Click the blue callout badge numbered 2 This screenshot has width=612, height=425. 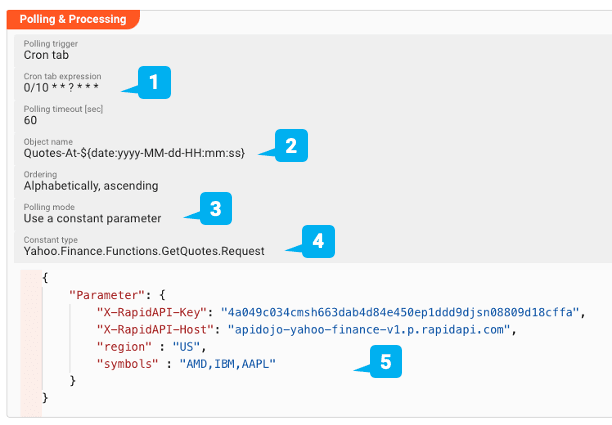(x=291, y=146)
